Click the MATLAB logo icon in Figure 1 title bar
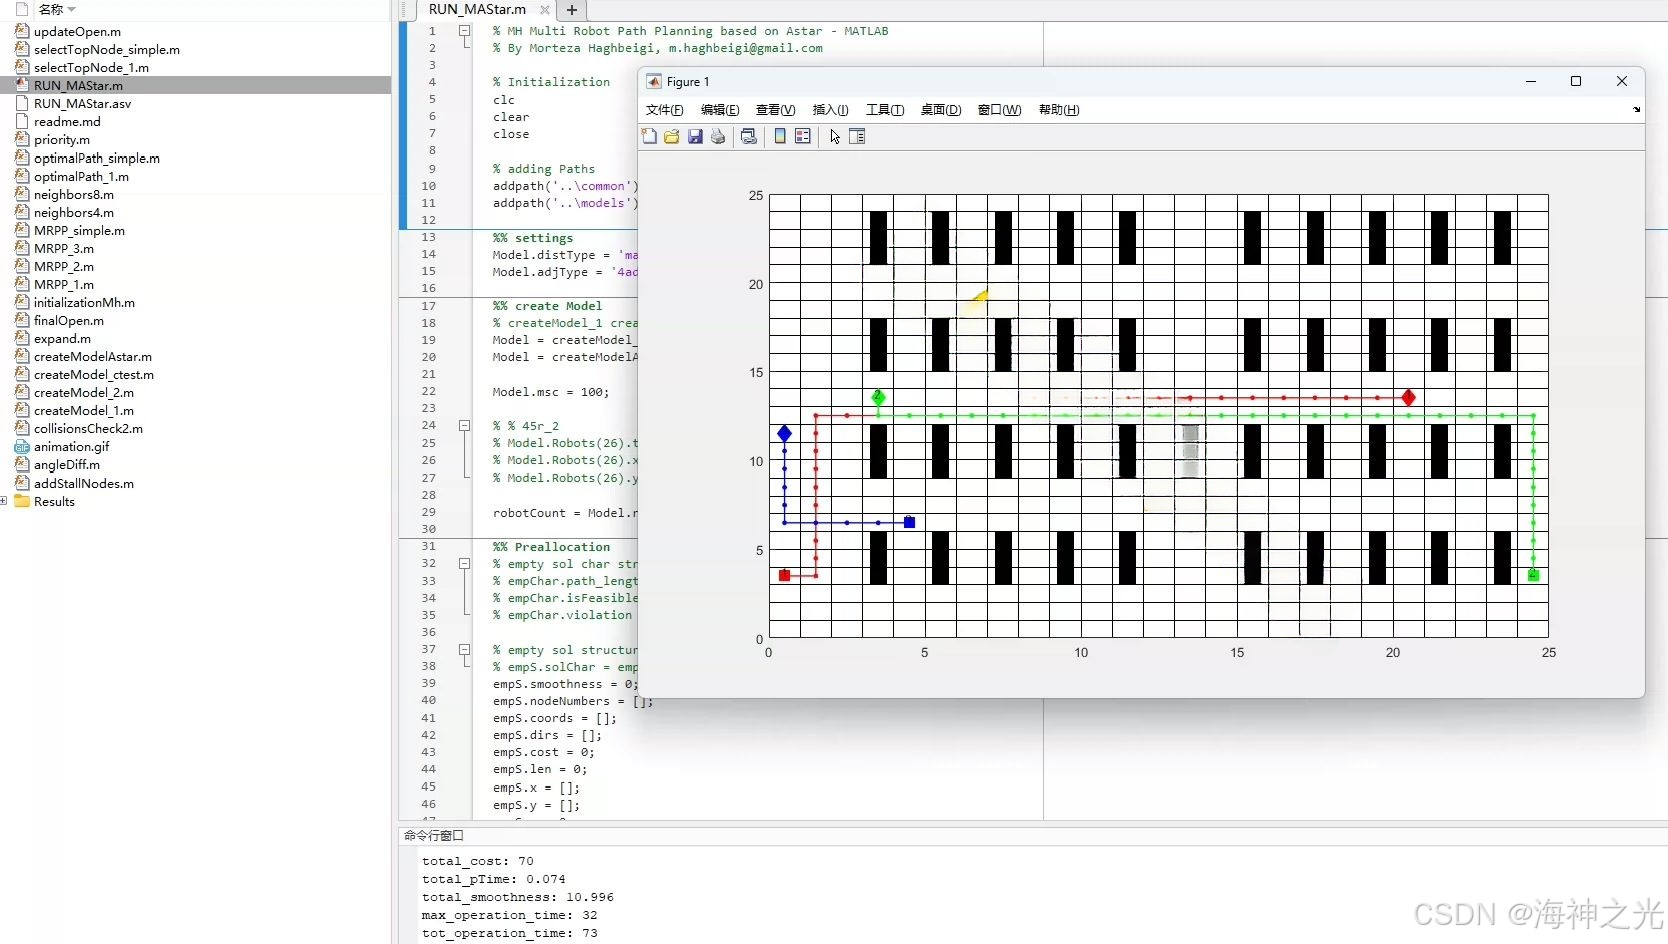Image resolution: width=1668 pixels, height=944 pixels. [x=654, y=82]
